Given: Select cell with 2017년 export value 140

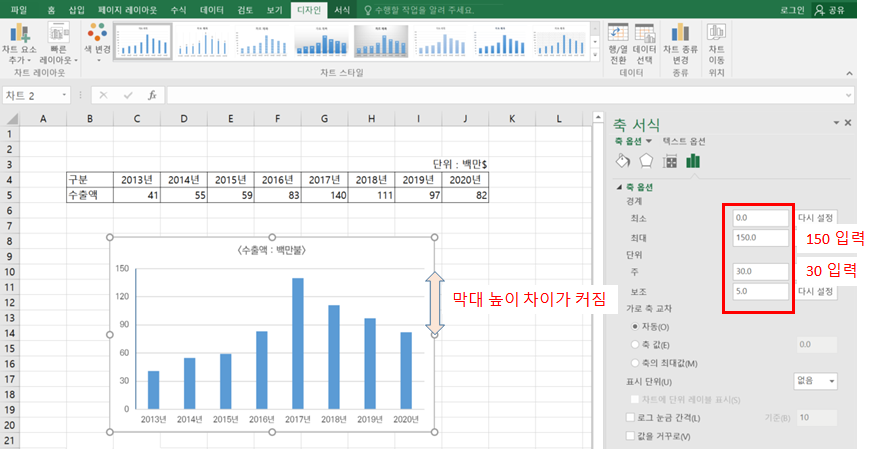Looking at the screenshot, I should [x=324, y=195].
